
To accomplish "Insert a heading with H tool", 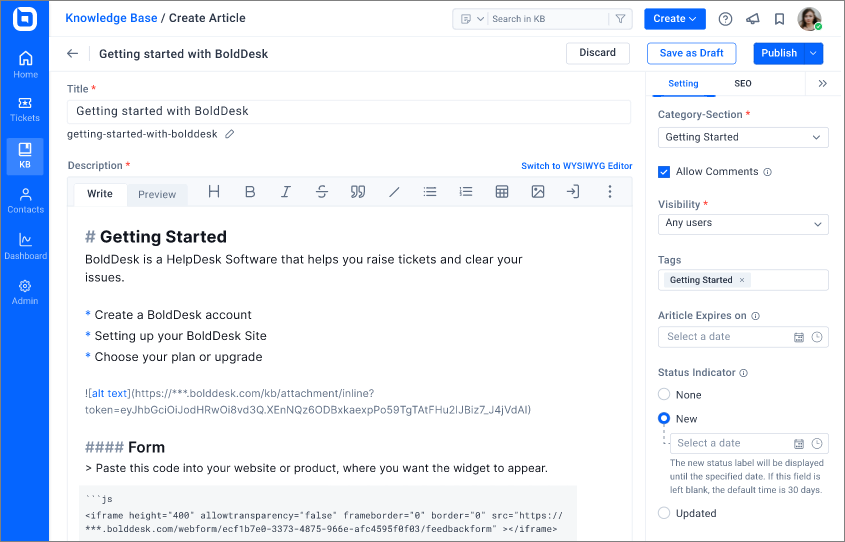I will coord(214,192).
